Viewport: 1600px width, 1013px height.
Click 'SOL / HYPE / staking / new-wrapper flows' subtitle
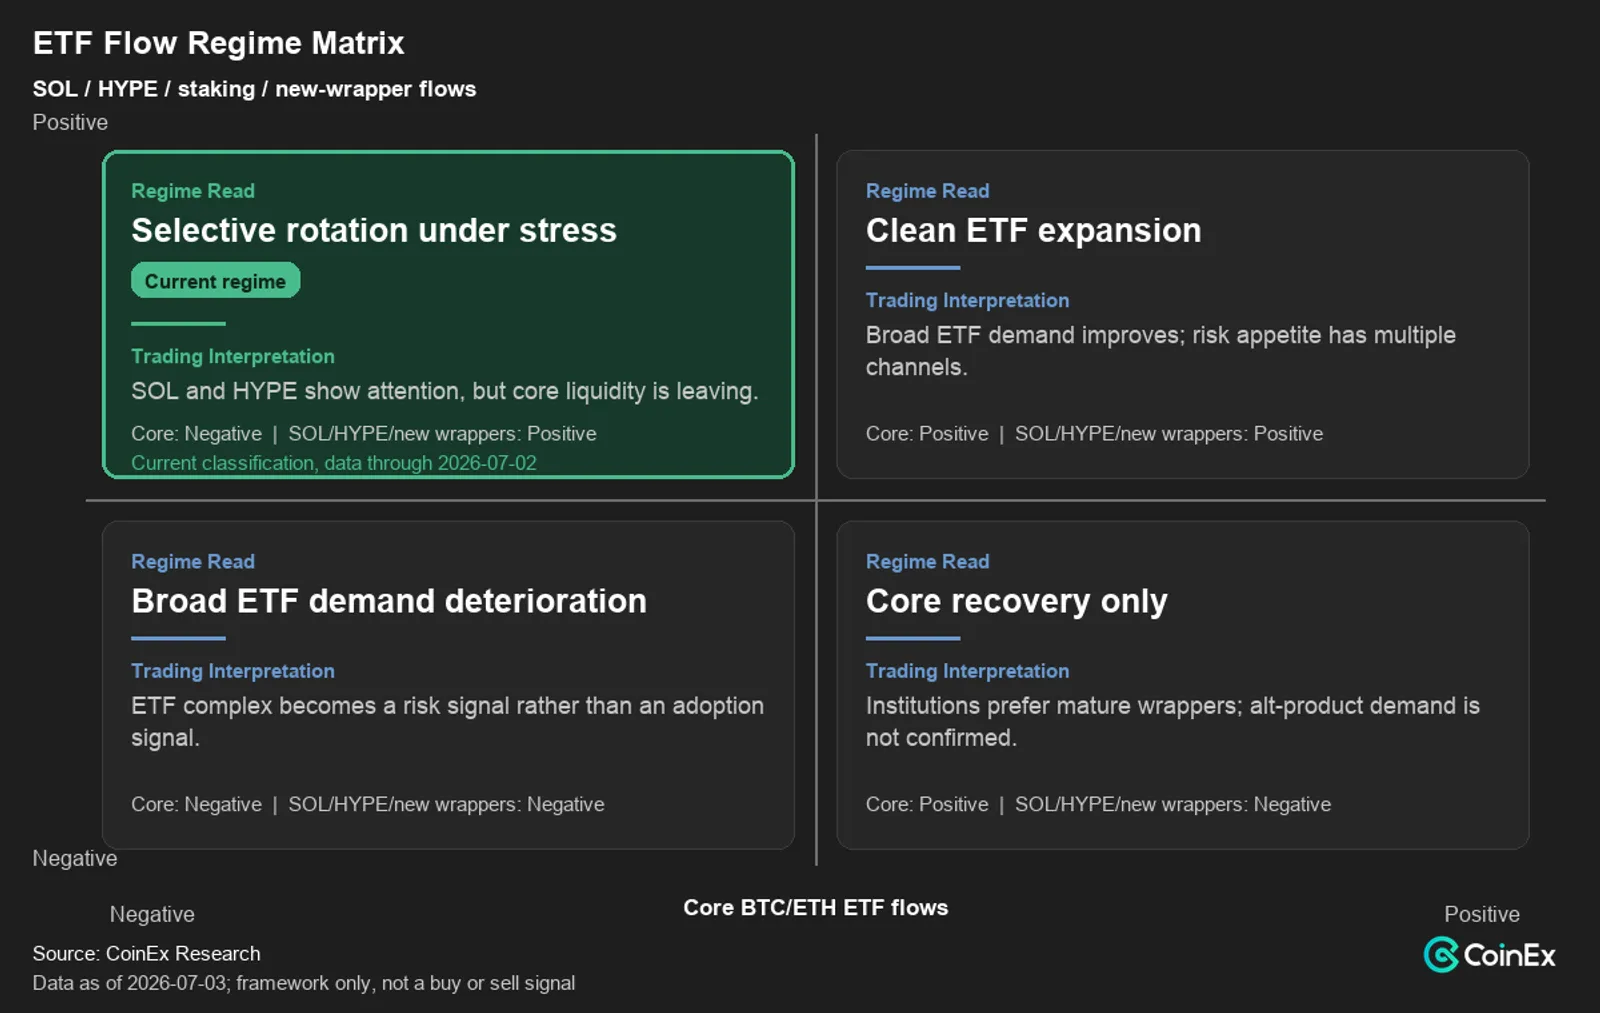pyautogui.click(x=254, y=89)
